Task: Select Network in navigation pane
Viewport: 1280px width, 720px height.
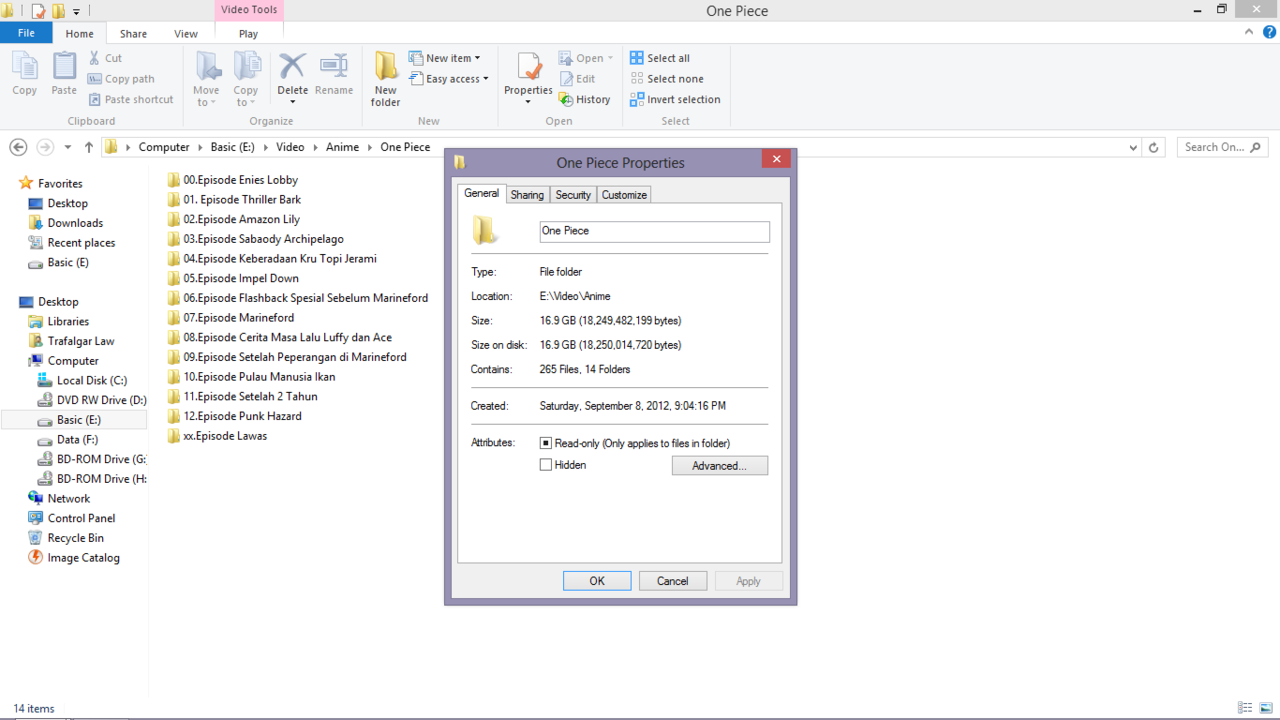Action: pyautogui.click(x=59, y=498)
